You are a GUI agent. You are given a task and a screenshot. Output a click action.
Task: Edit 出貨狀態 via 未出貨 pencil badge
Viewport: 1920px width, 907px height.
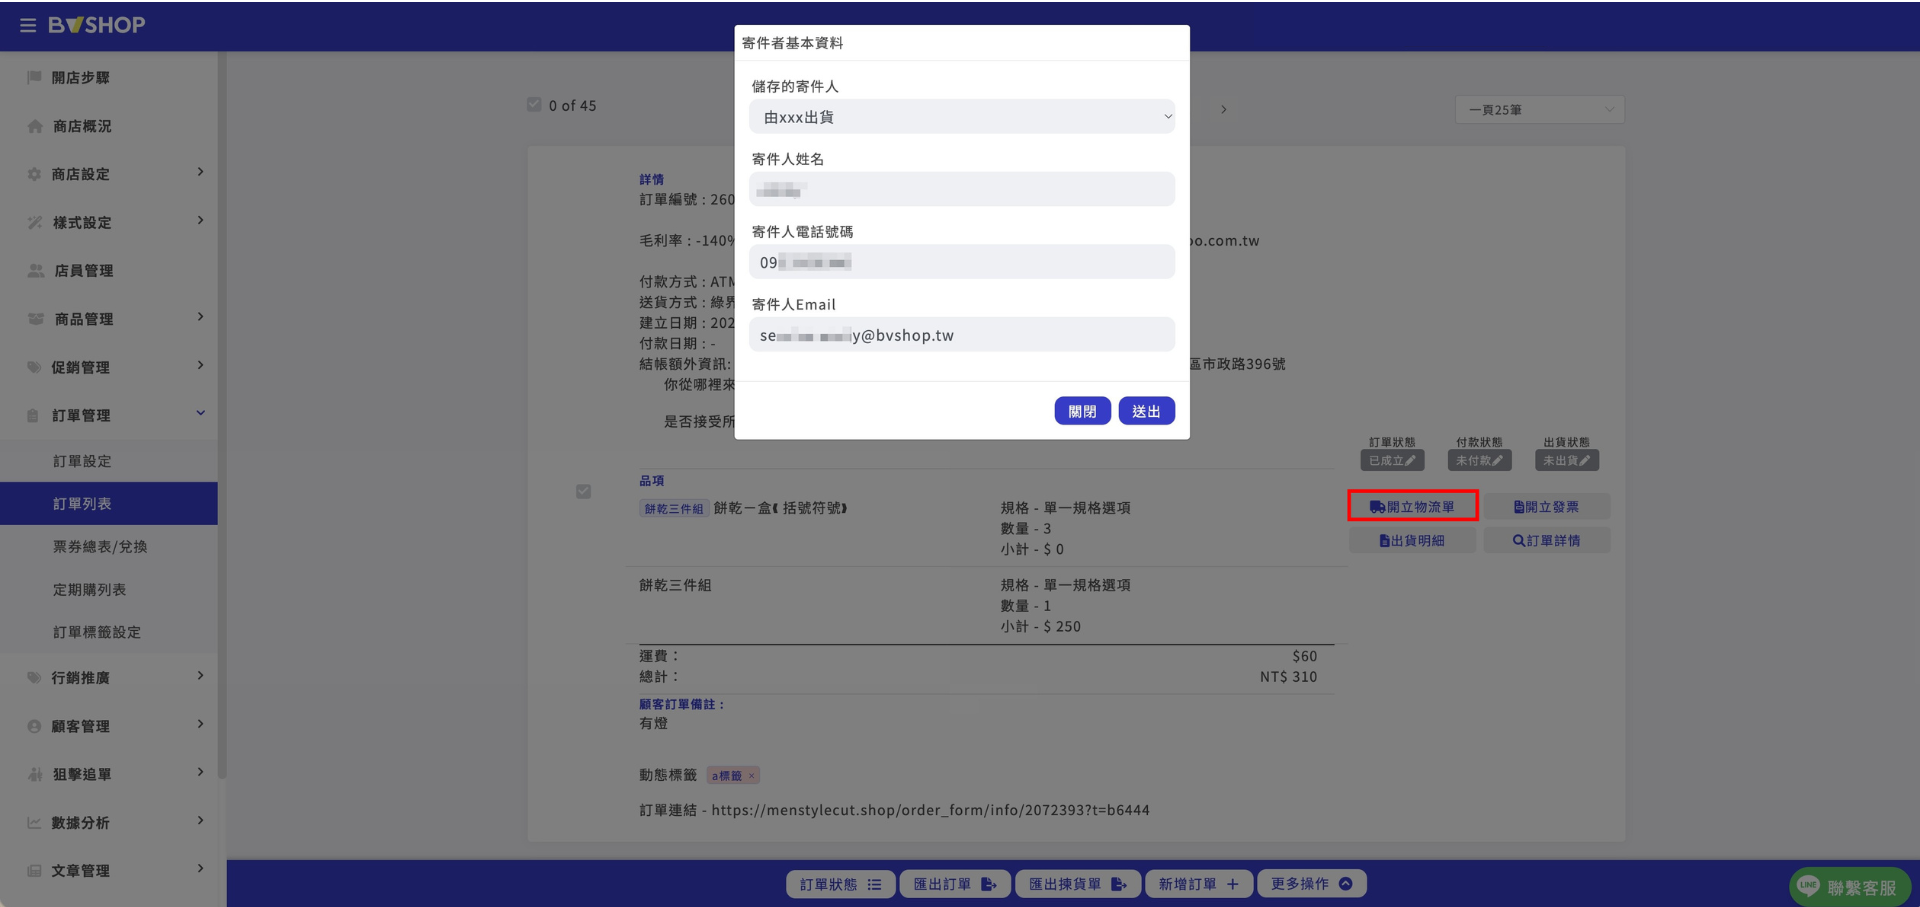(1566, 461)
